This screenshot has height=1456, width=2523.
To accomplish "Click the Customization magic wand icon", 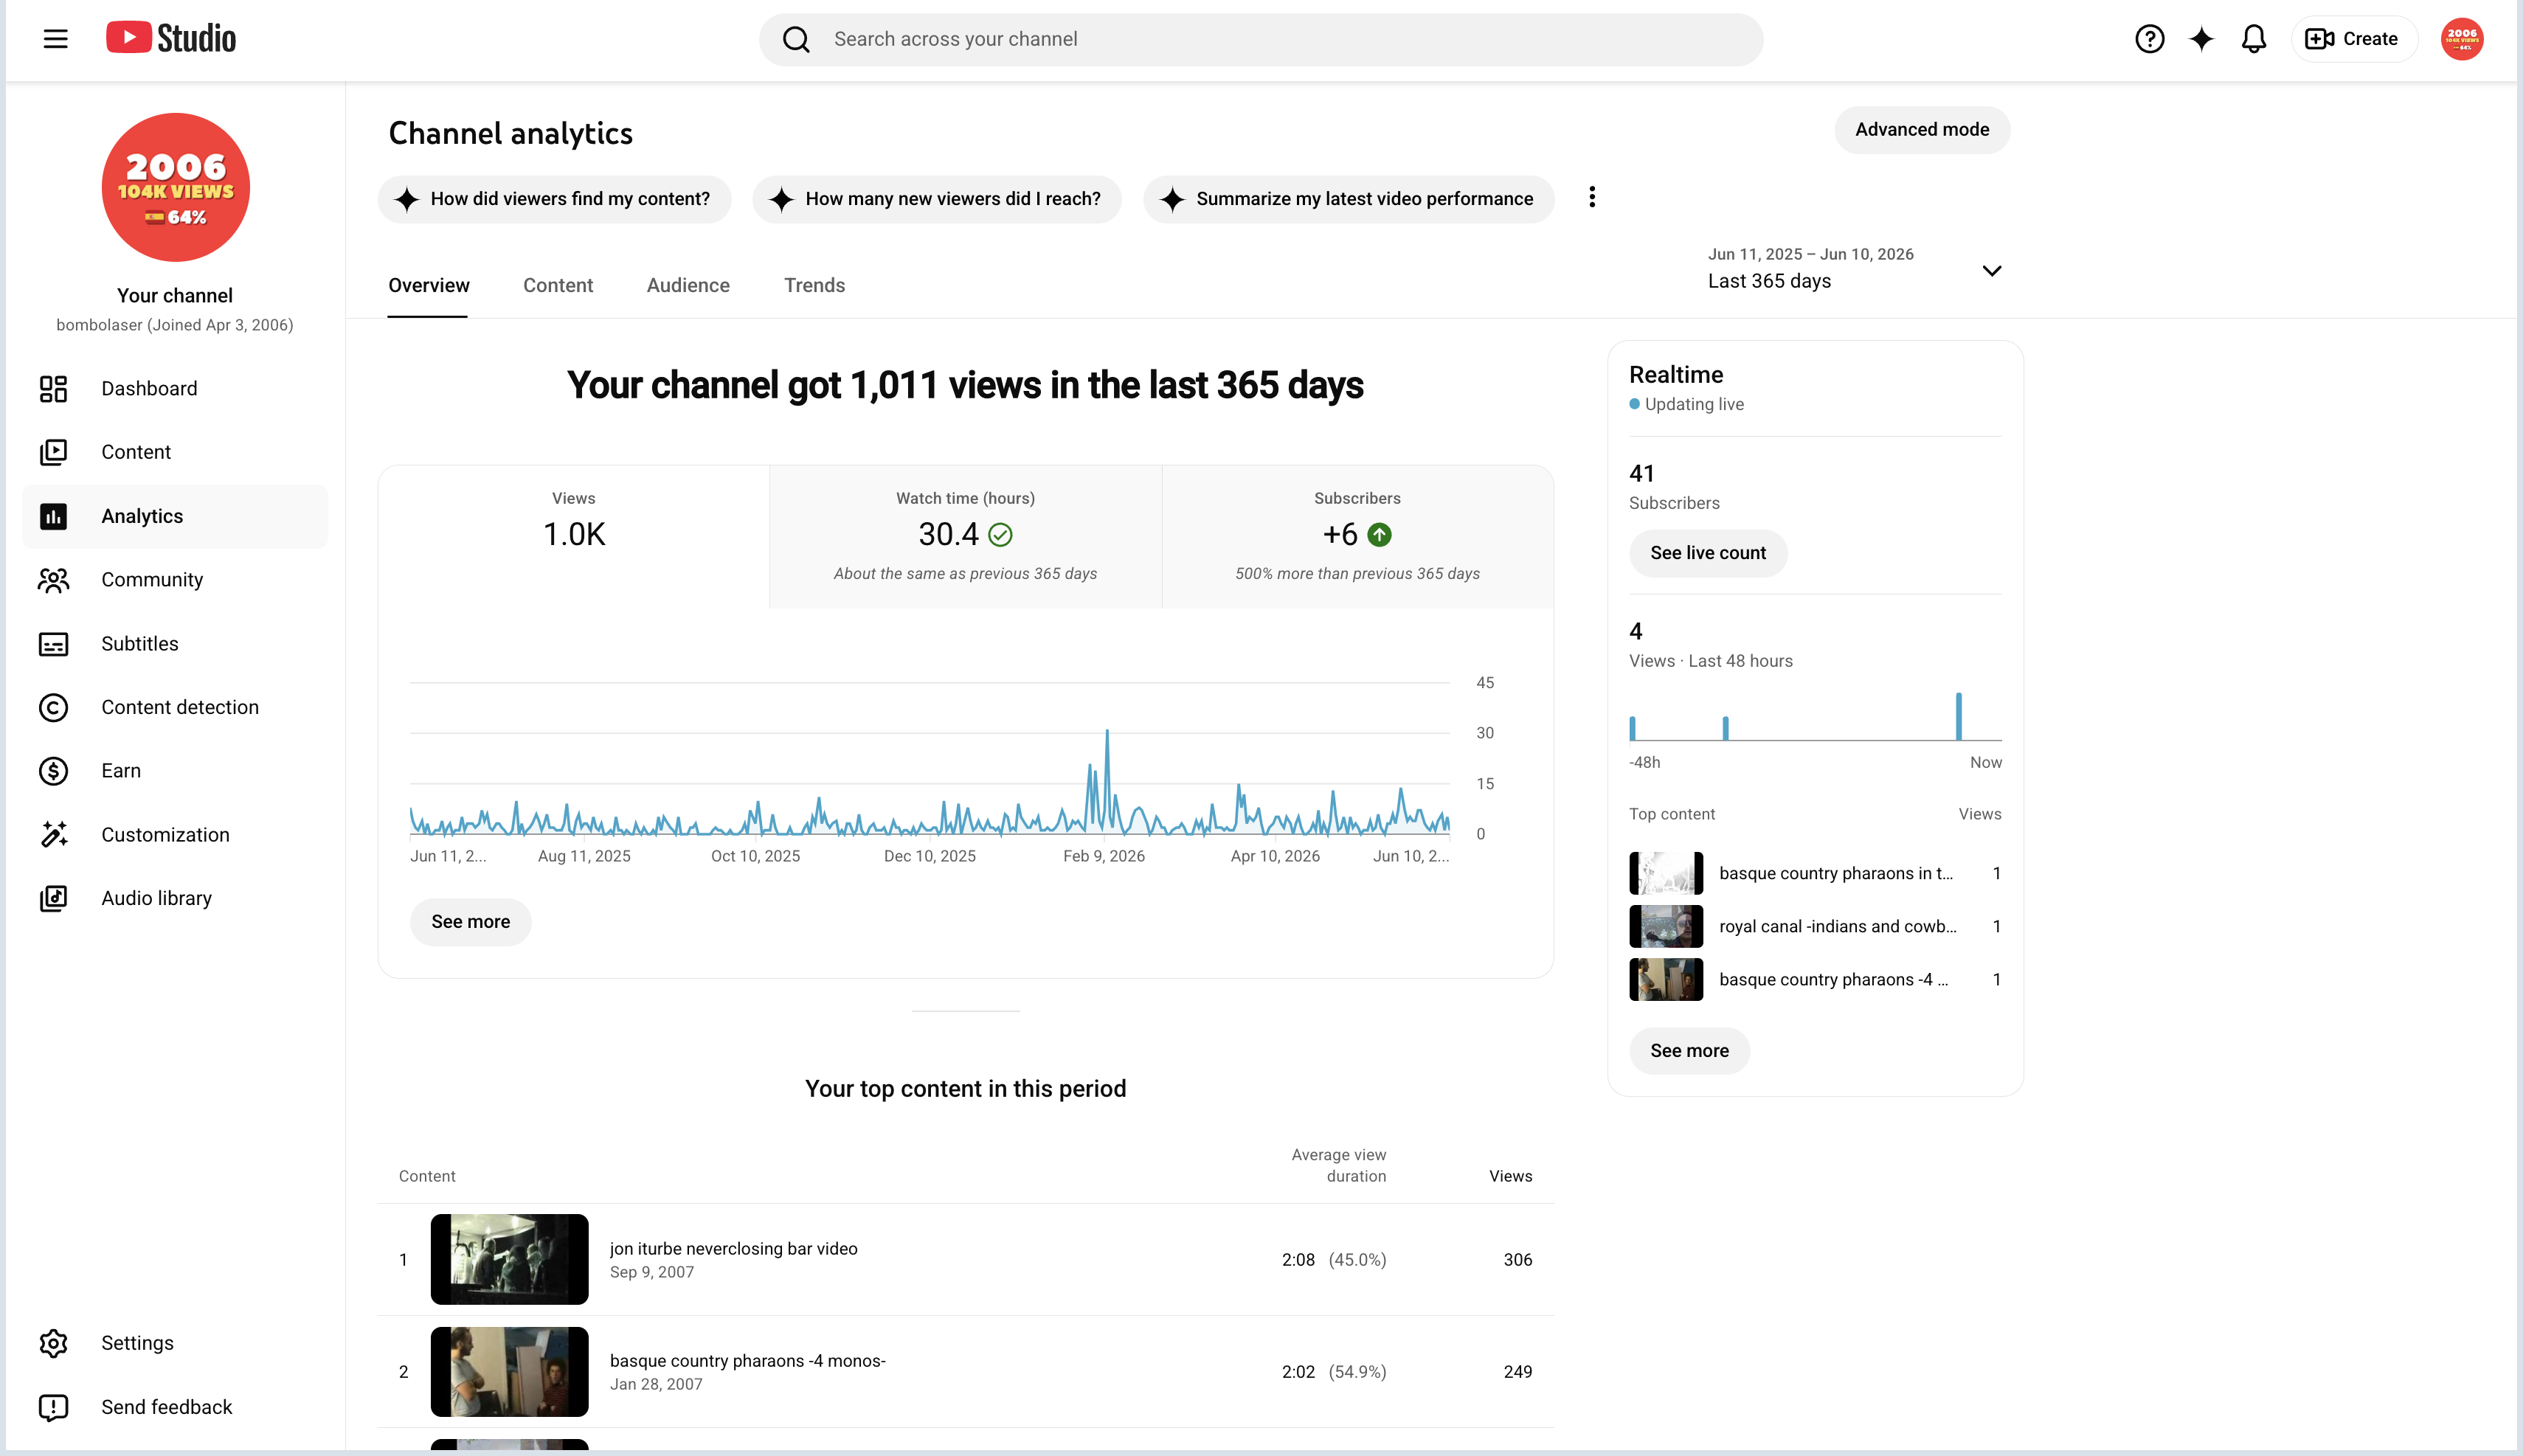I will [x=54, y=835].
